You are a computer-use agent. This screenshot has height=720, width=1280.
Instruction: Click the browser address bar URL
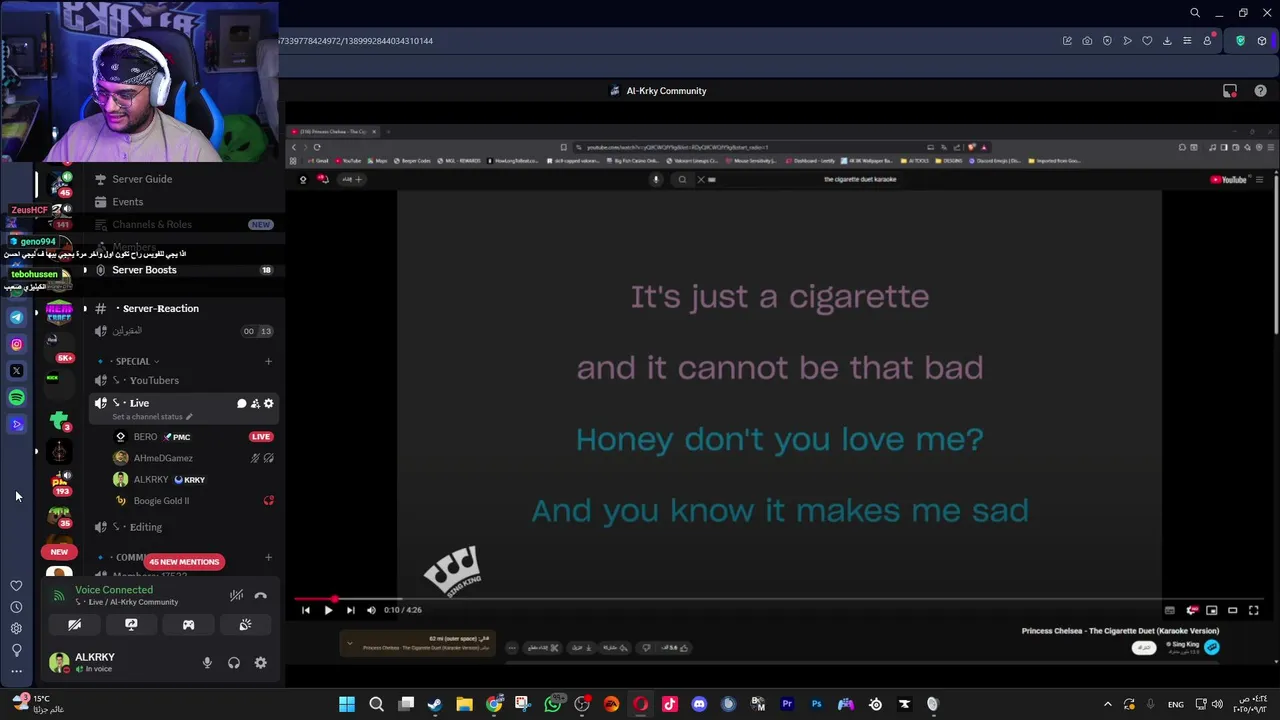click(357, 41)
